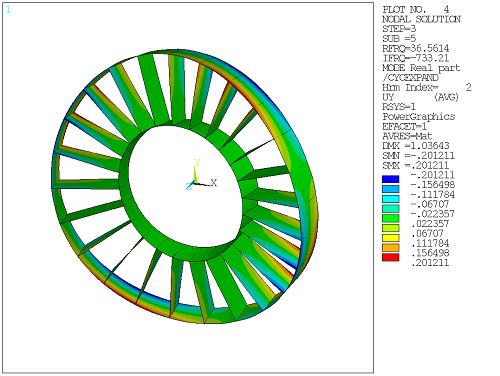Click the 'SMN =-.201211' value
Screen dimensions: 500x376
[x=419, y=156]
